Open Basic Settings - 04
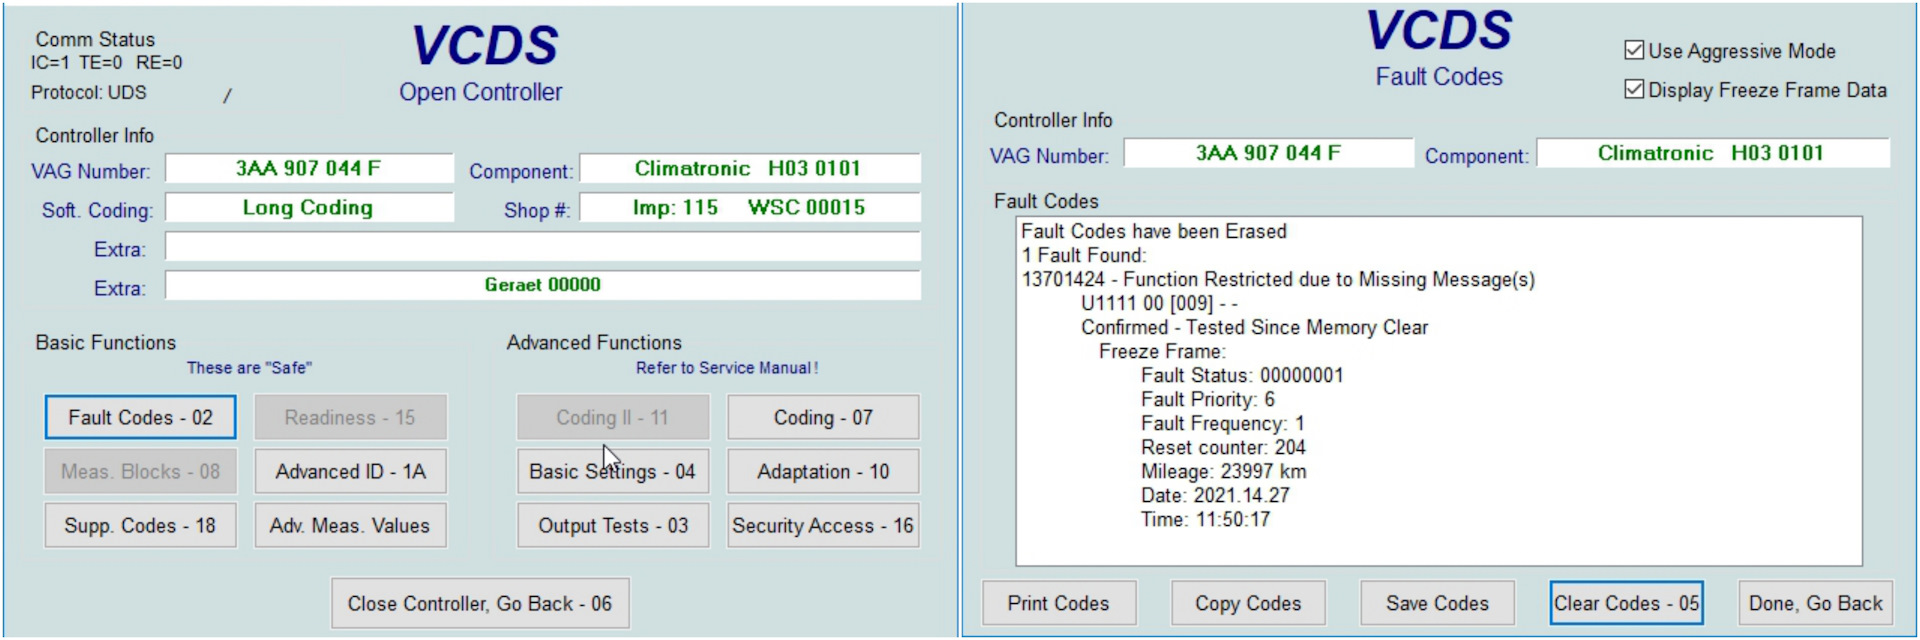Image resolution: width=1920 pixels, height=640 pixels. pyautogui.click(x=613, y=471)
